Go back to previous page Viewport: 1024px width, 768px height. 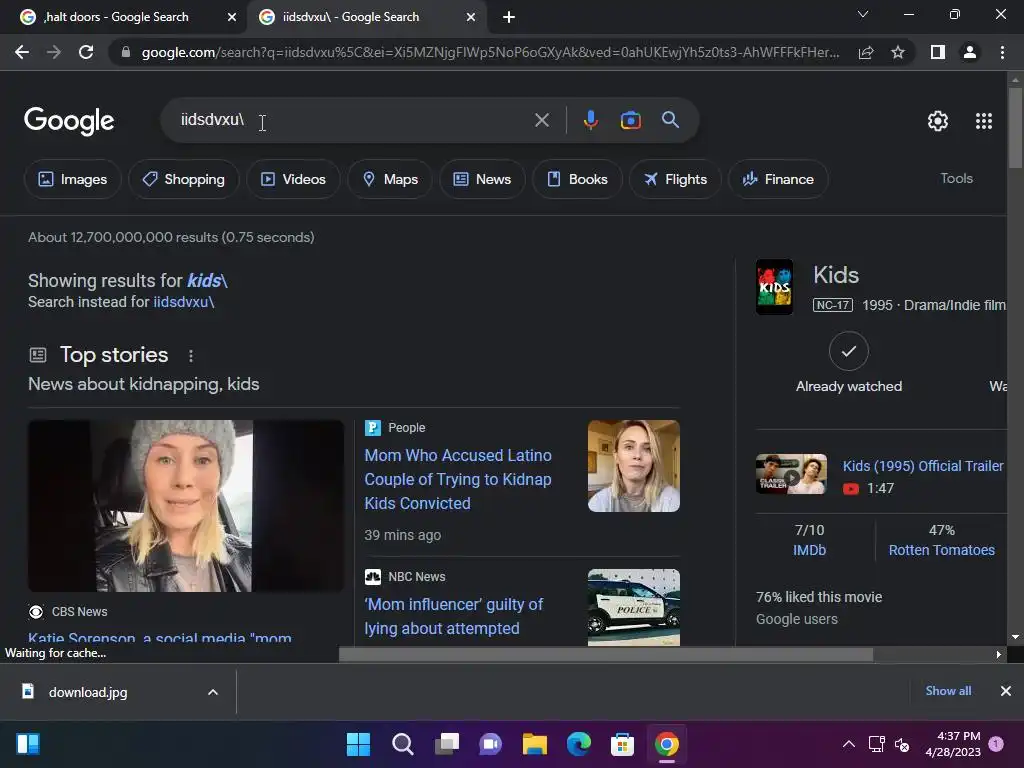coord(22,52)
